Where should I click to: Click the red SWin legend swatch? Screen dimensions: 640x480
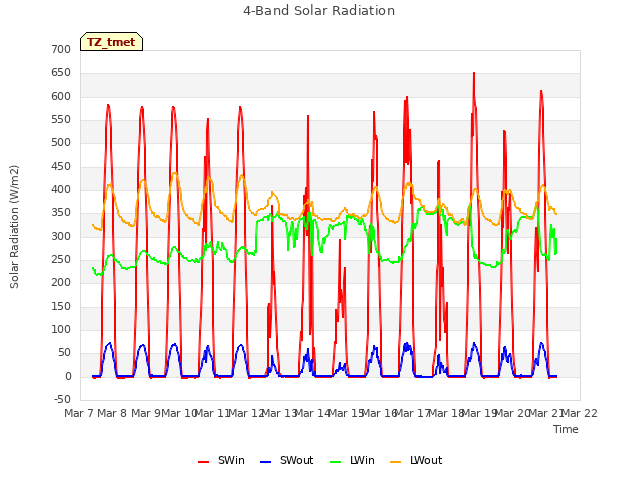coord(204,462)
